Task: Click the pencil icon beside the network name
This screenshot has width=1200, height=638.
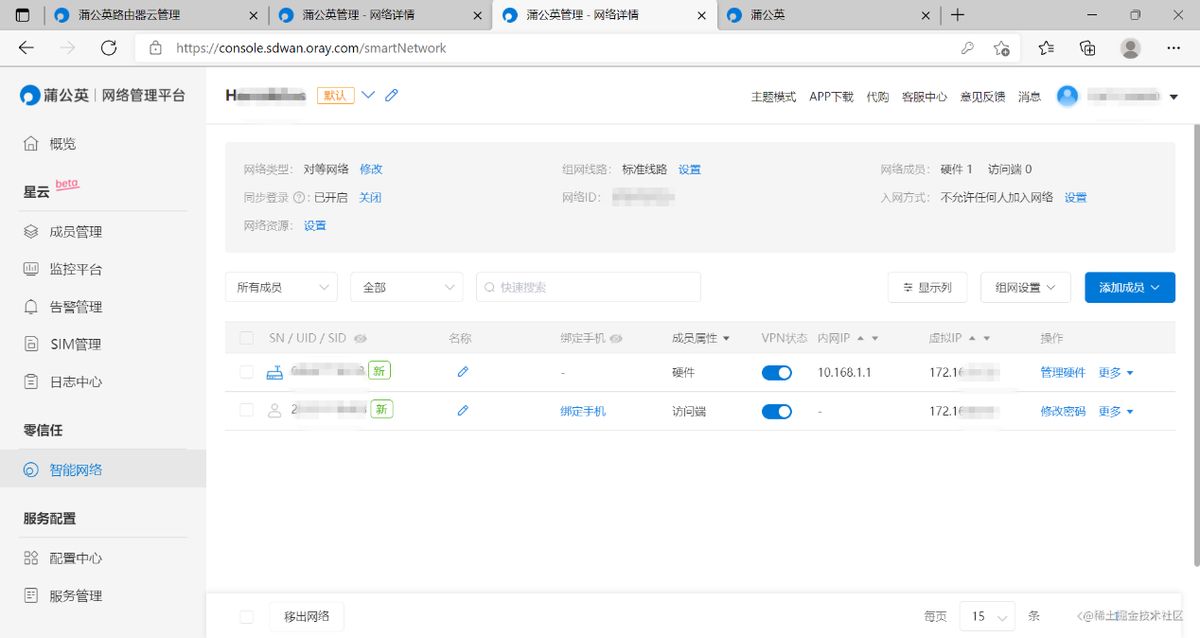Action: click(x=392, y=95)
